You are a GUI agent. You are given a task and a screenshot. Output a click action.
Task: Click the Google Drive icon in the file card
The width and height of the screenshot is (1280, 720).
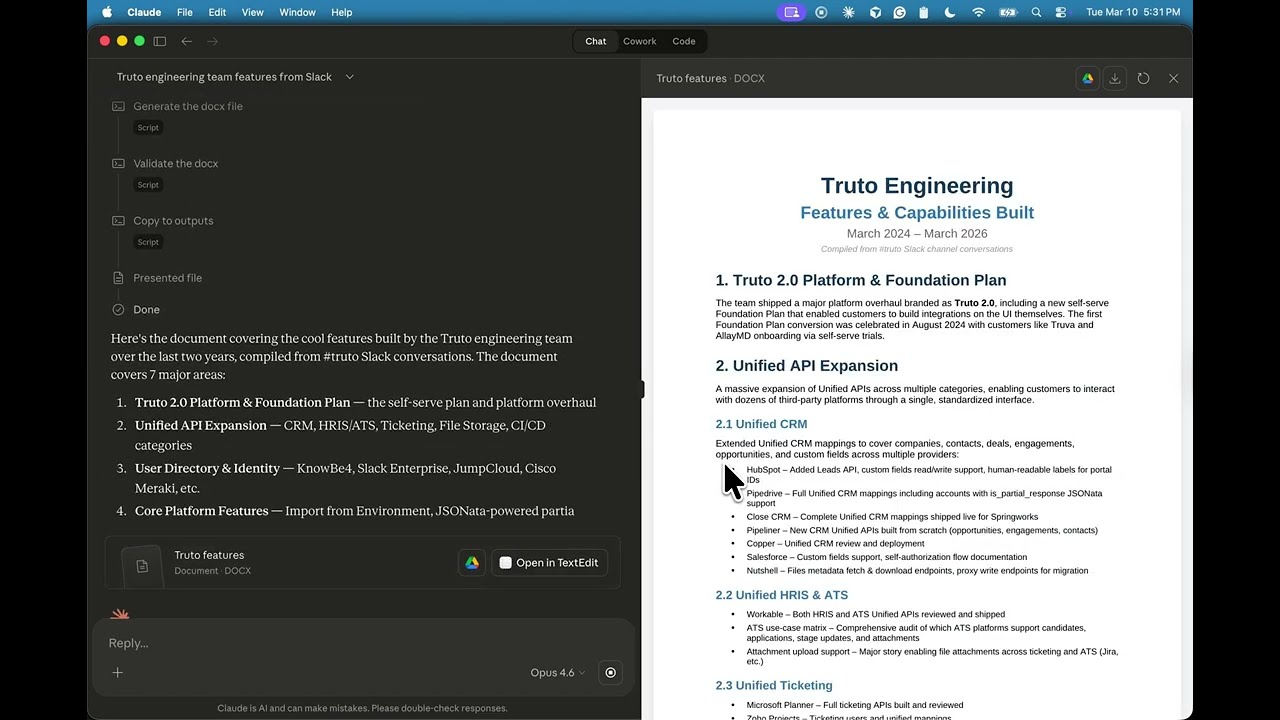[472, 563]
